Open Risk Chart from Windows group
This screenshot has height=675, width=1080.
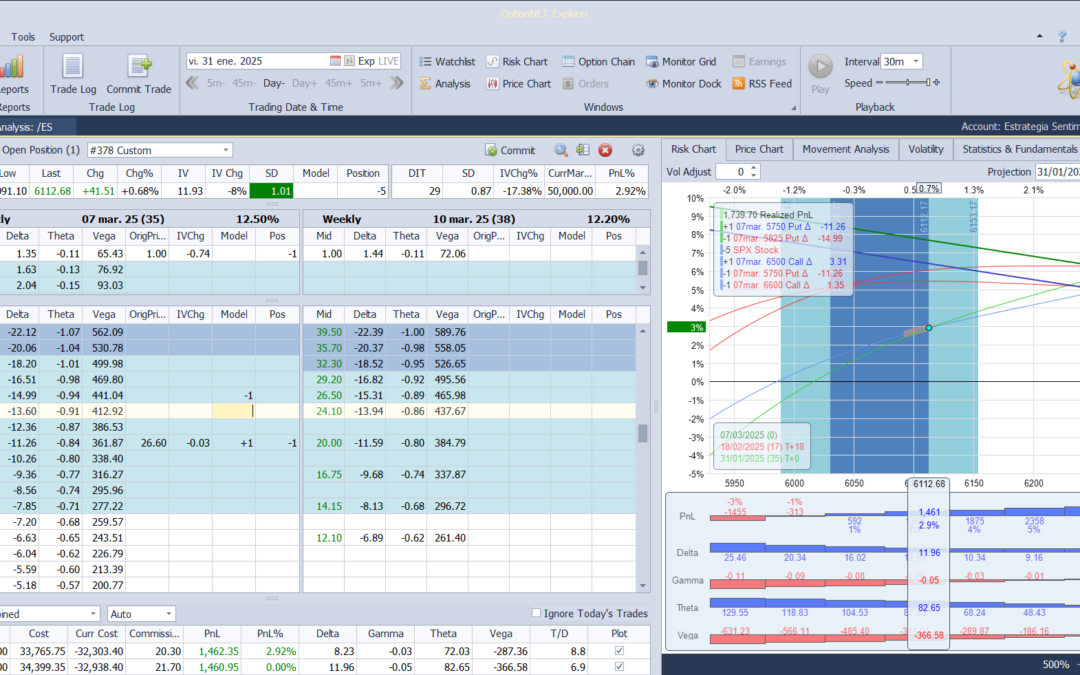point(517,61)
